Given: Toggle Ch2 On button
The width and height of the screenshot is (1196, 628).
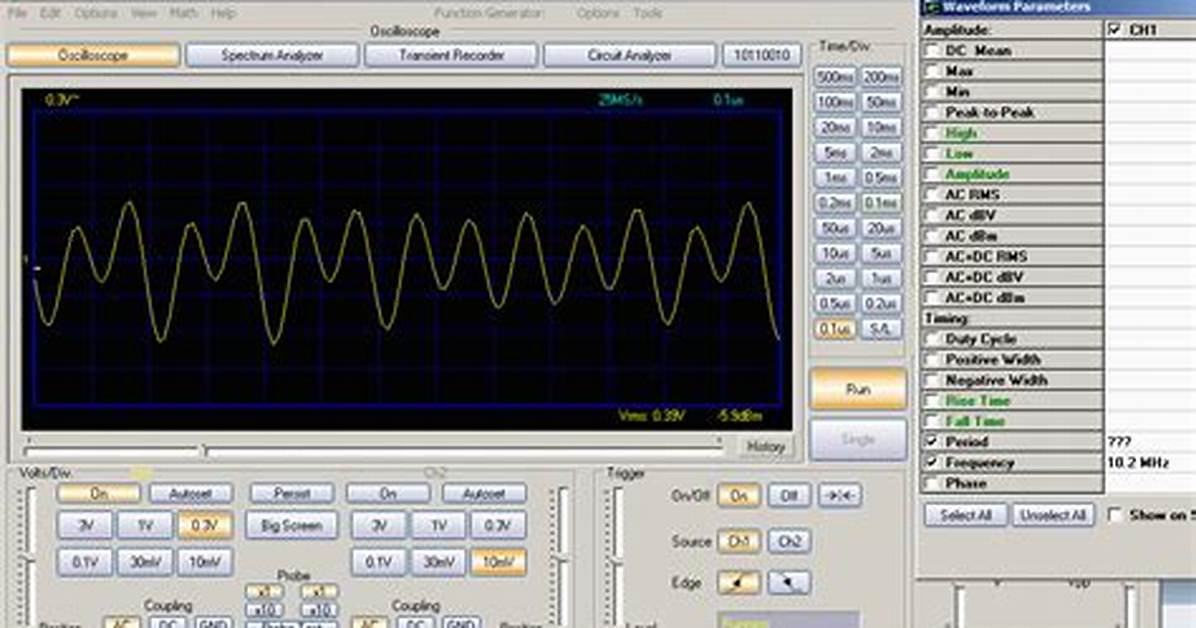Looking at the screenshot, I should [x=387, y=494].
